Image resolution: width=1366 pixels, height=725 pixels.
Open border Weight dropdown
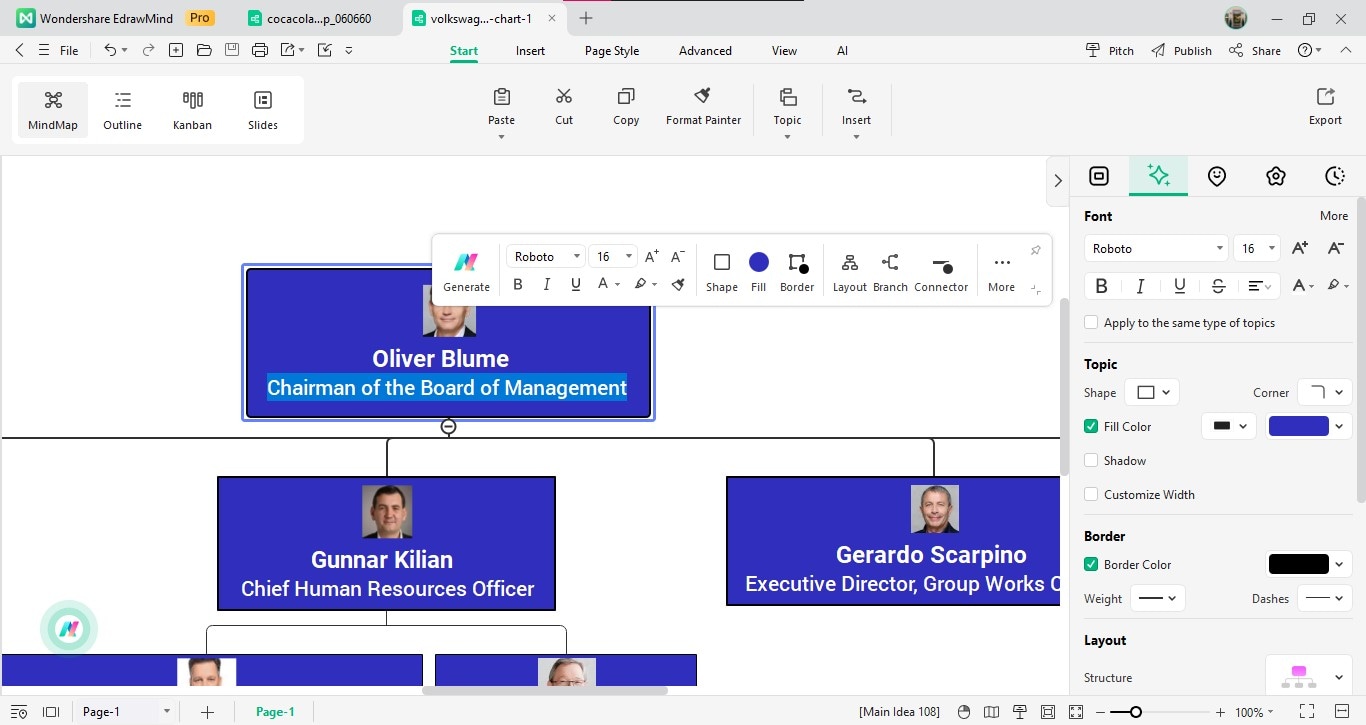tap(1157, 598)
